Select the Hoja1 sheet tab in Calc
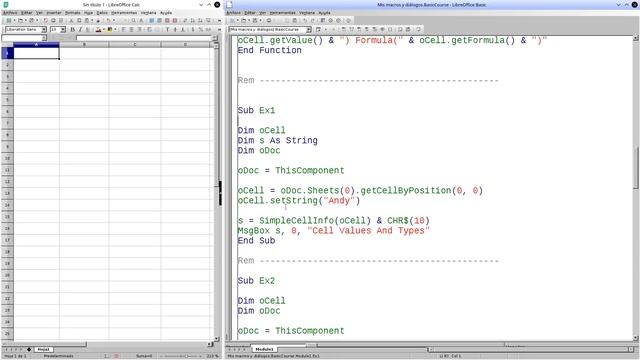 point(43,349)
